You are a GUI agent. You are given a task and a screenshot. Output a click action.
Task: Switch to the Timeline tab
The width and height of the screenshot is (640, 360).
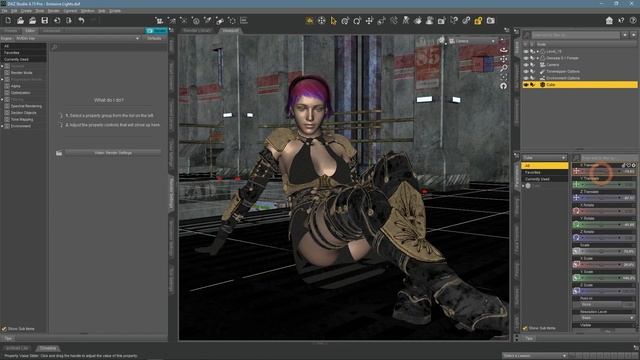[48, 348]
